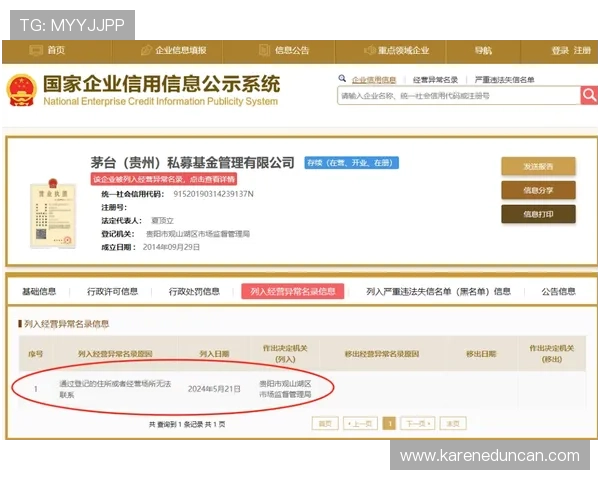This screenshot has height=480, width=600.
Task: Switch to the 公告信息 tab
Action: pyautogui.click(x=558, y=292)
